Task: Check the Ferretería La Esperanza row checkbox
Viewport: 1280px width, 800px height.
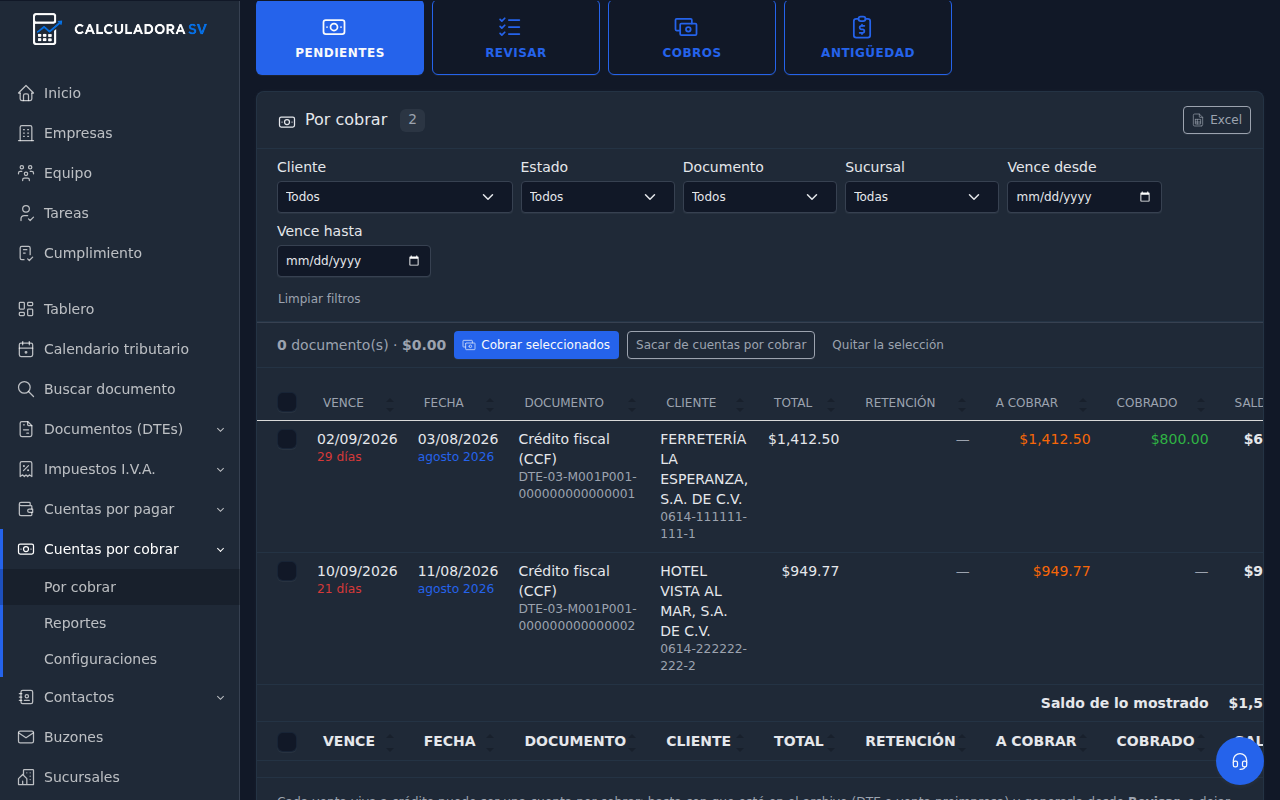Action: click(287, 439)
